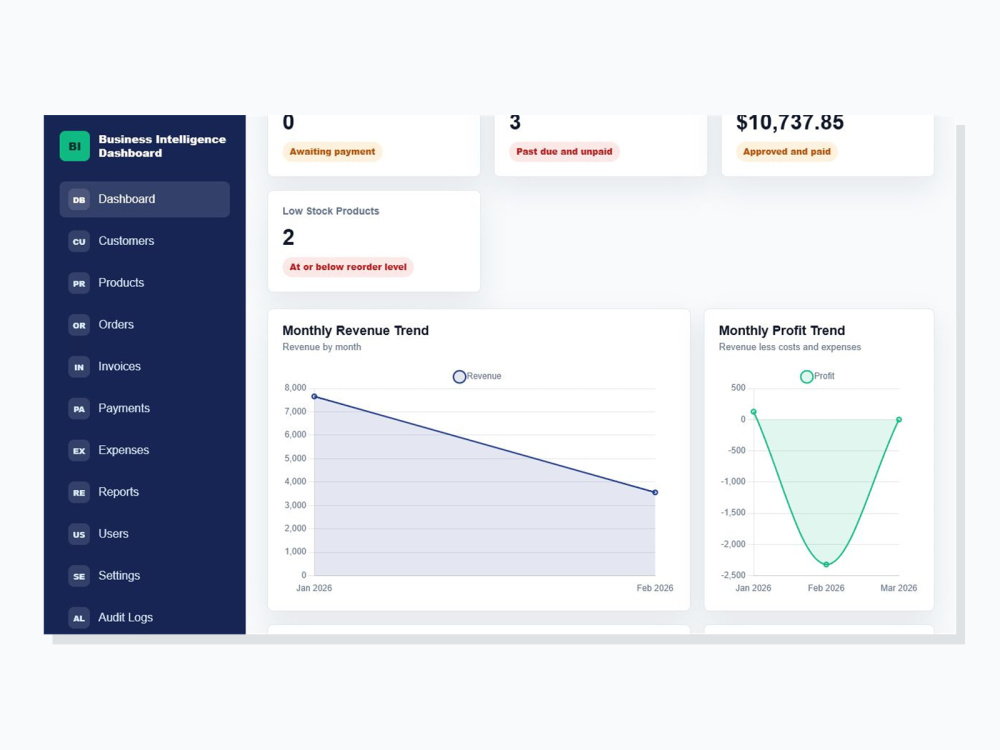1000x750 pixels.
Task: Click the PA icon beside Payments
Action: pos(79,409)
